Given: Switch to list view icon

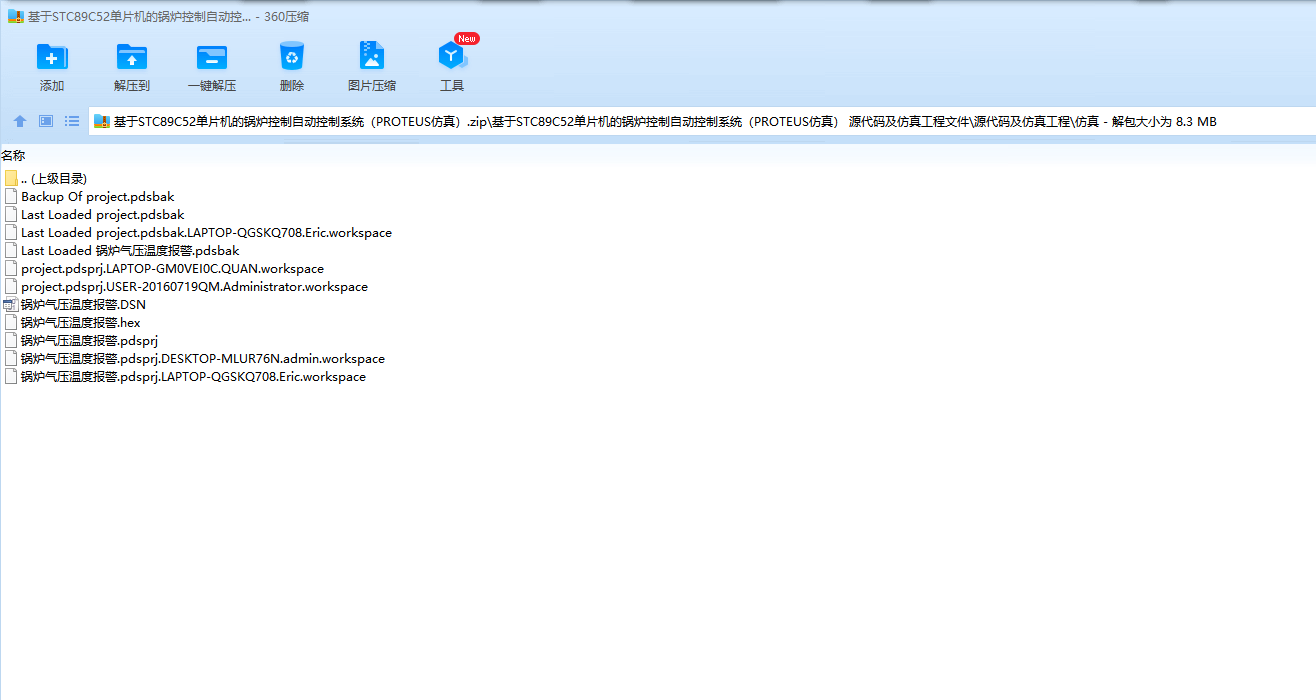Looking at the screenshot, I should tap(72, 121).
